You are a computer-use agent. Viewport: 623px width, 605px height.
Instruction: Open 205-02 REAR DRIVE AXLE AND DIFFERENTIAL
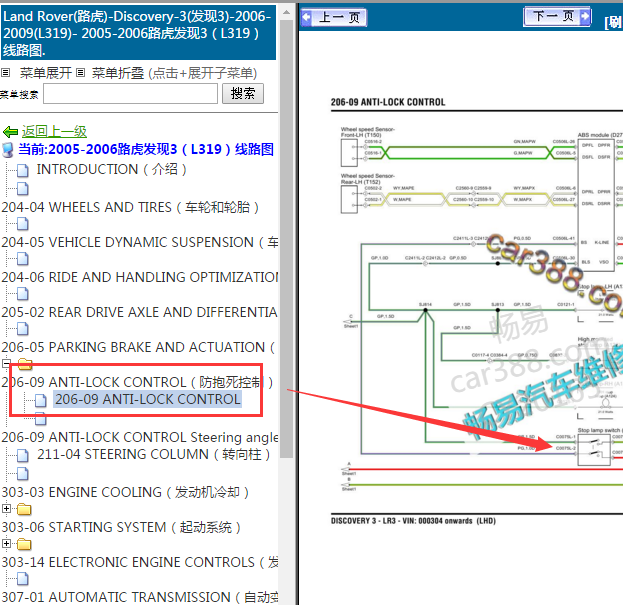[139, 312]
